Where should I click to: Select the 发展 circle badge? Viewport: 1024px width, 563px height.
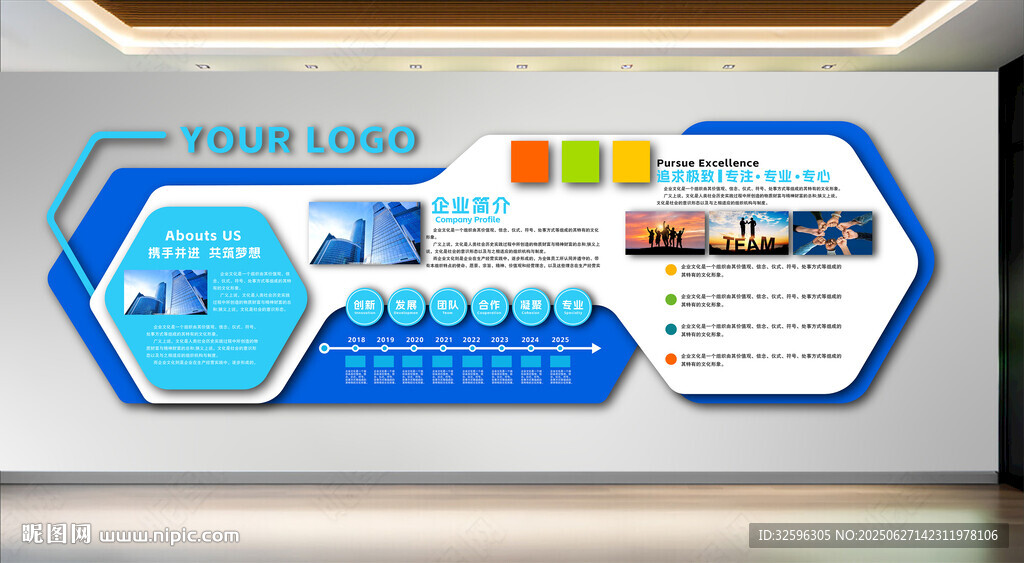(x=406, y=307)
